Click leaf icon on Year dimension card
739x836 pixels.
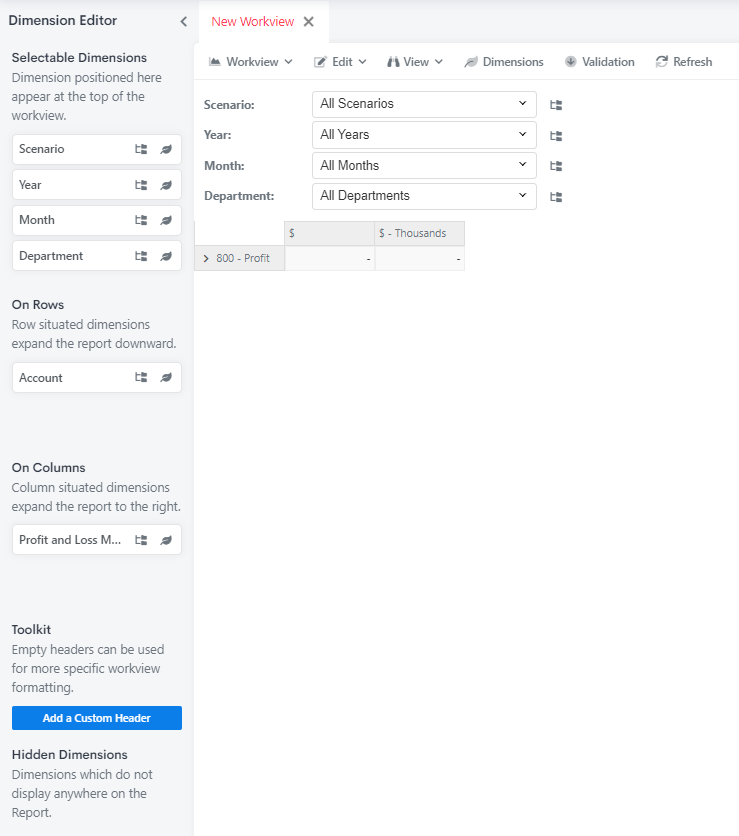click(x=166, y=185)
